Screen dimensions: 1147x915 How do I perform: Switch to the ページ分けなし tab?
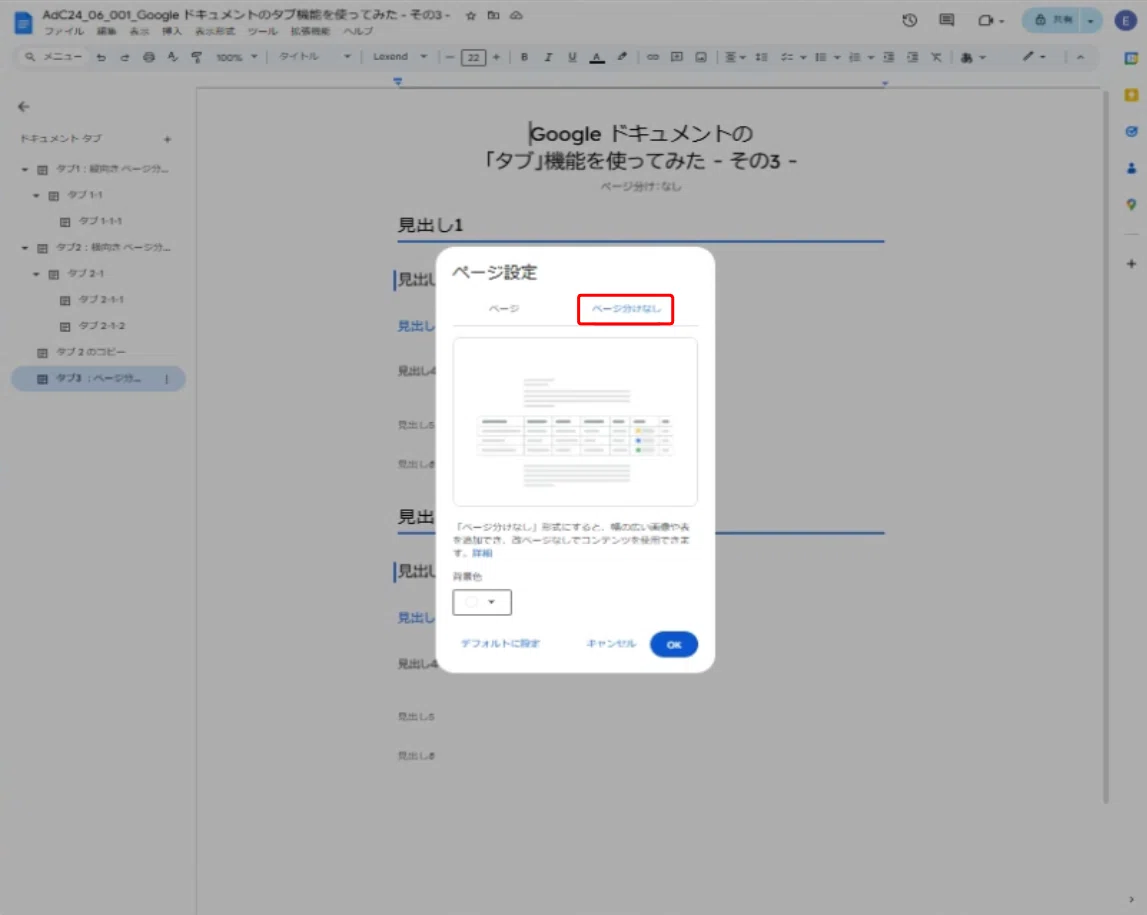tap(626, 309)
